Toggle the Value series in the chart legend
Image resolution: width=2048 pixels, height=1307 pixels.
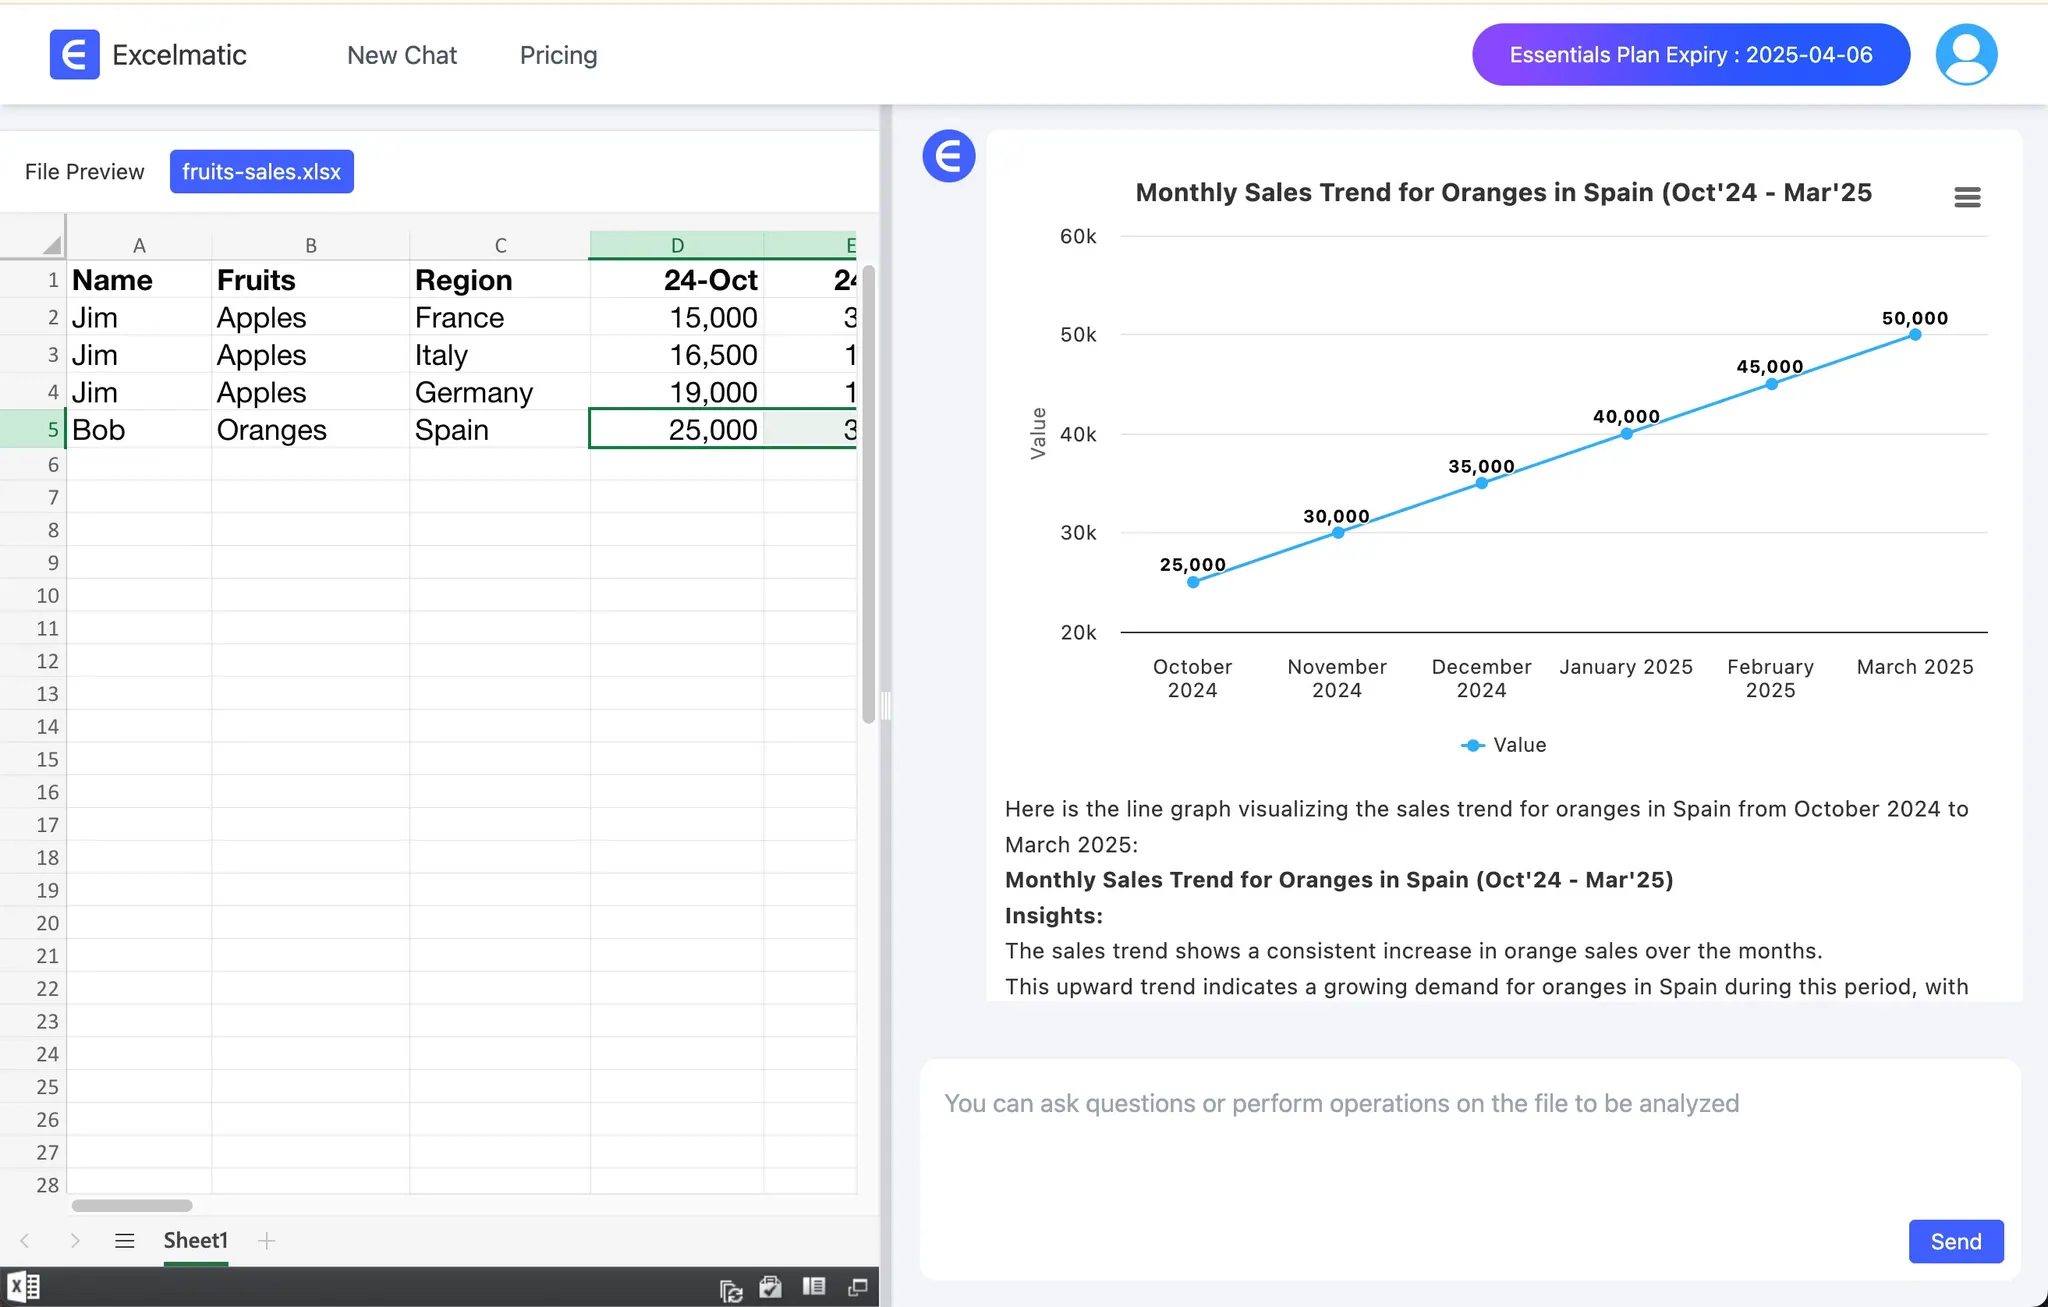tap(1503, 744)
